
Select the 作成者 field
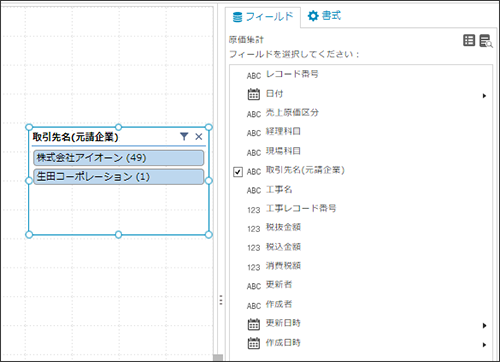279,304
